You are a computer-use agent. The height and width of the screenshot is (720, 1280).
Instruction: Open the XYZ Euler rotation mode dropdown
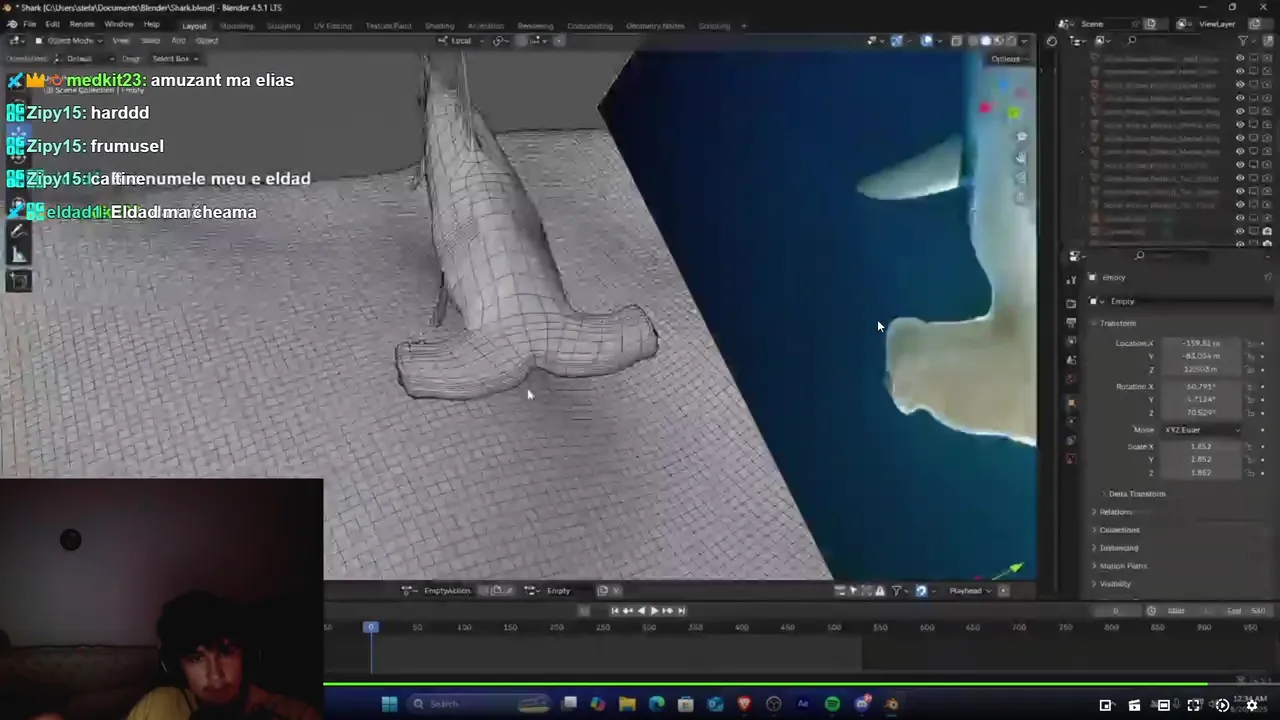click(x=1201, y=430)
